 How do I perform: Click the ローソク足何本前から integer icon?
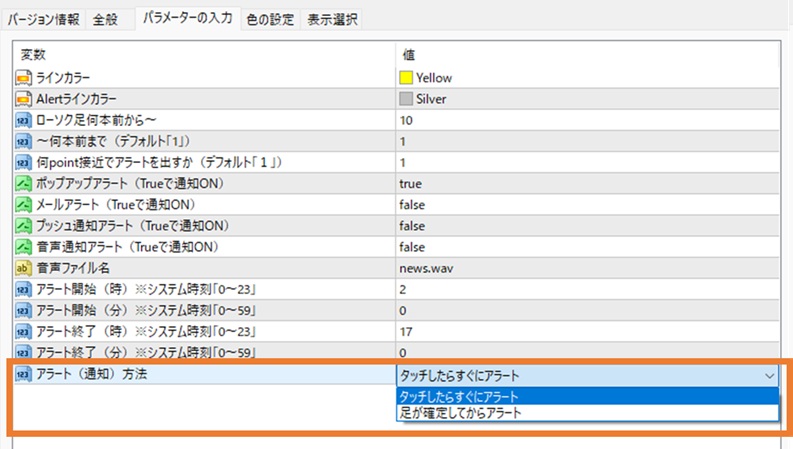click(23, 120)
